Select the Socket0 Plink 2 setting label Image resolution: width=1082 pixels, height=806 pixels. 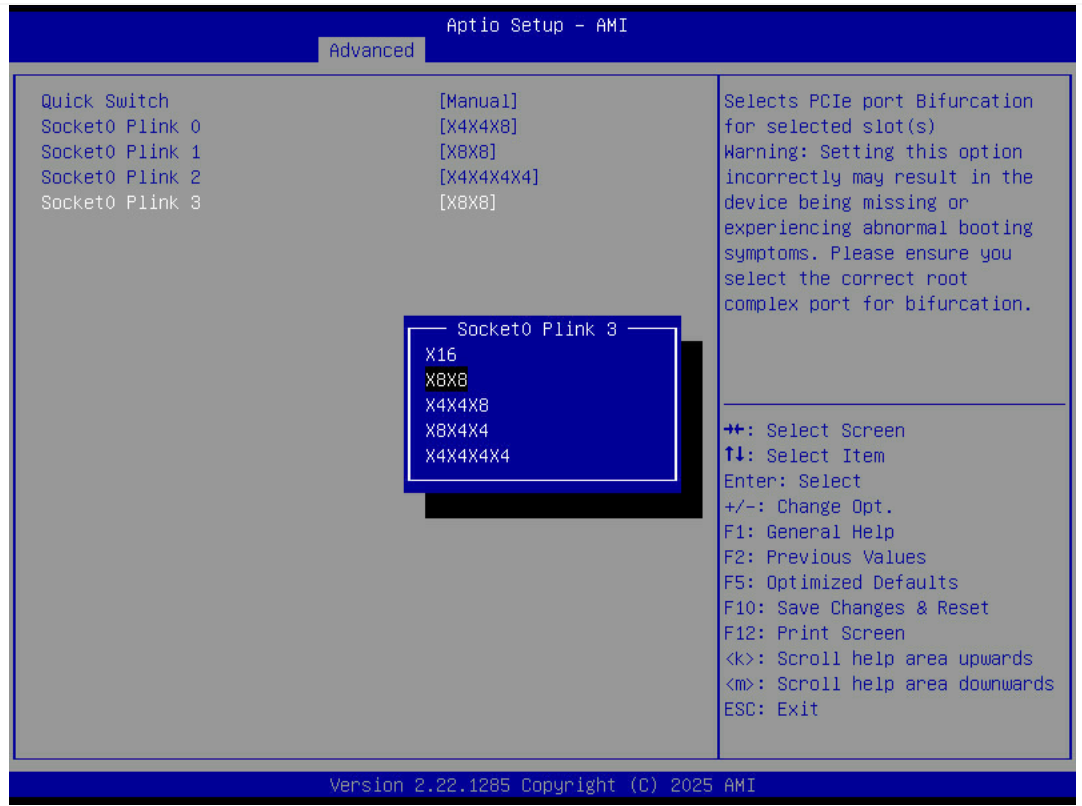click(x=121, y=177)
